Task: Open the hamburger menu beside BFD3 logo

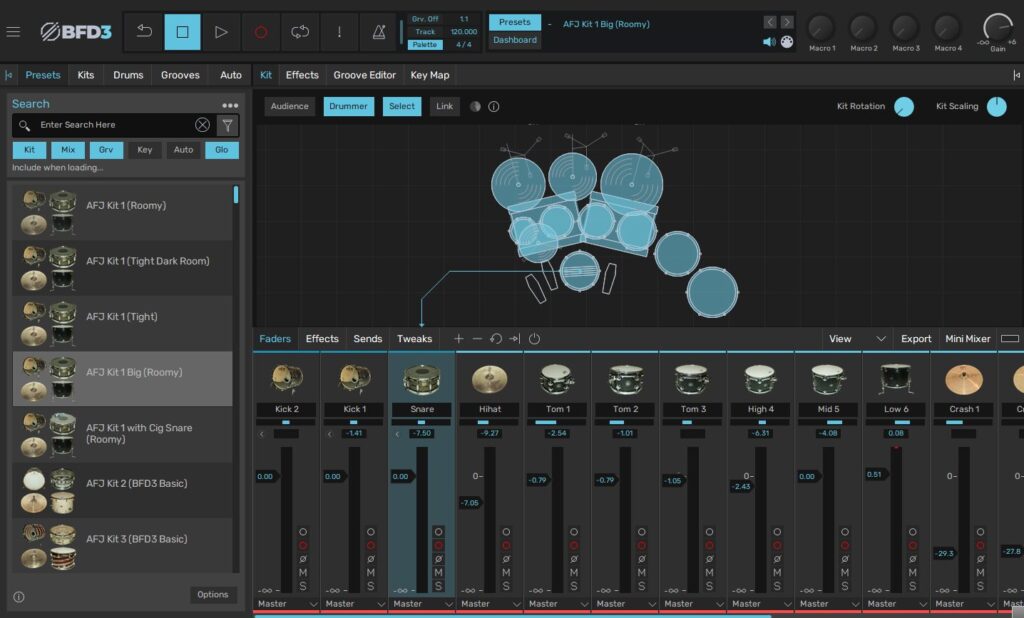Action: pyautogui.click(x=13, y=32)
